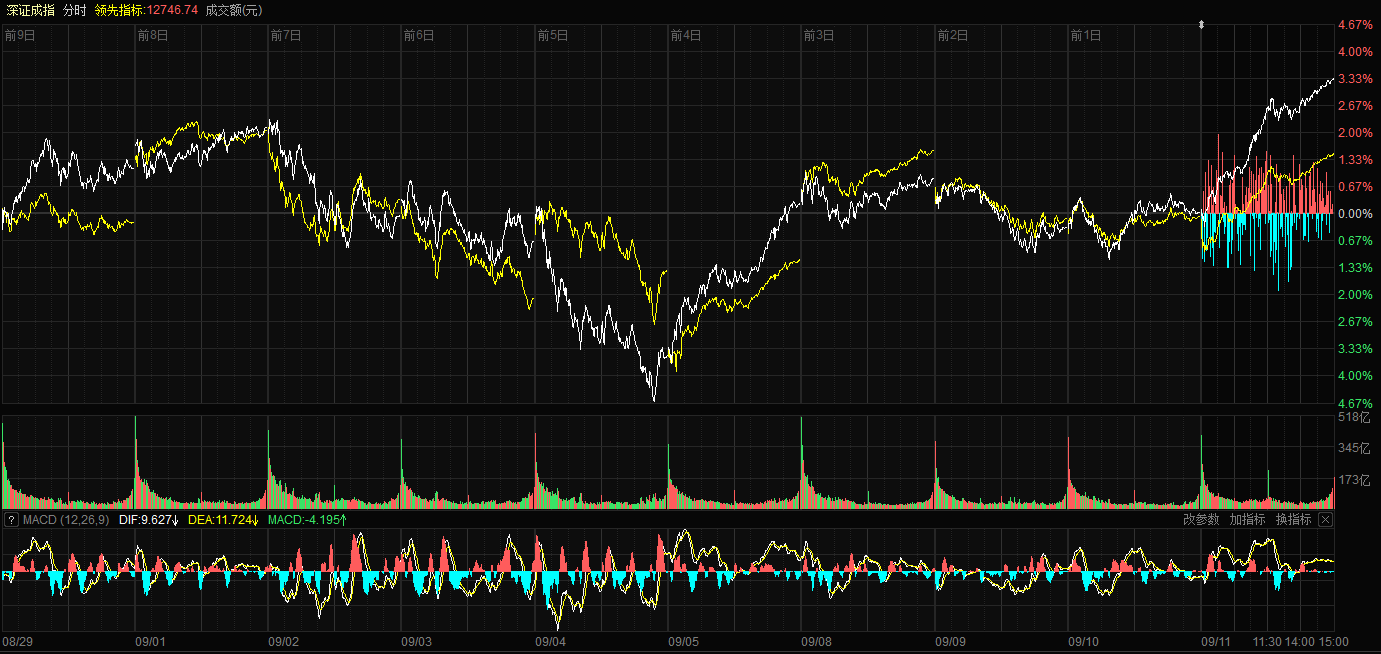The width and height of the screenshot is (1381, 654).
Task: Click the 09/01 date on the time axis
Action: click(150, 642)
